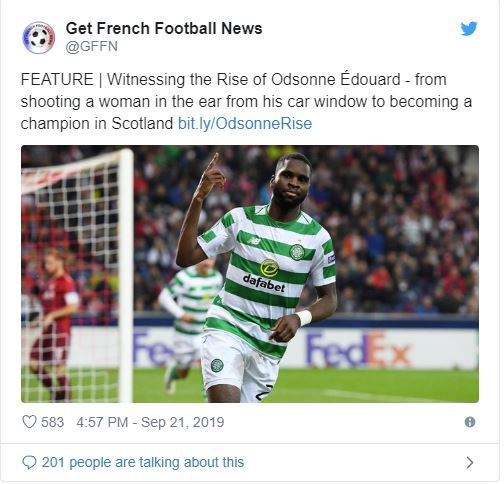Click the heart like icon
504x484 pixels.
click(x=29, y=422)
